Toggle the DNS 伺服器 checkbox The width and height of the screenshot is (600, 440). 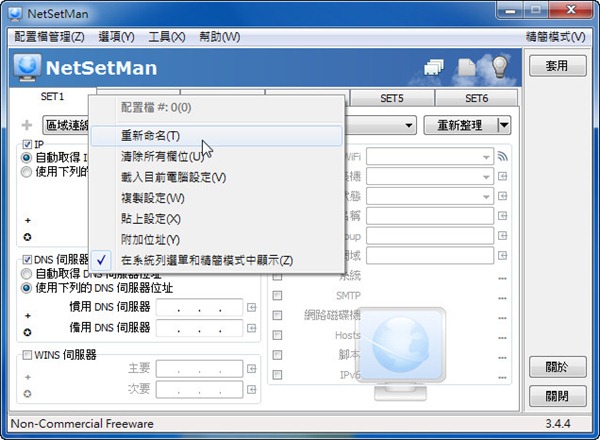click(x=27, y=260)
